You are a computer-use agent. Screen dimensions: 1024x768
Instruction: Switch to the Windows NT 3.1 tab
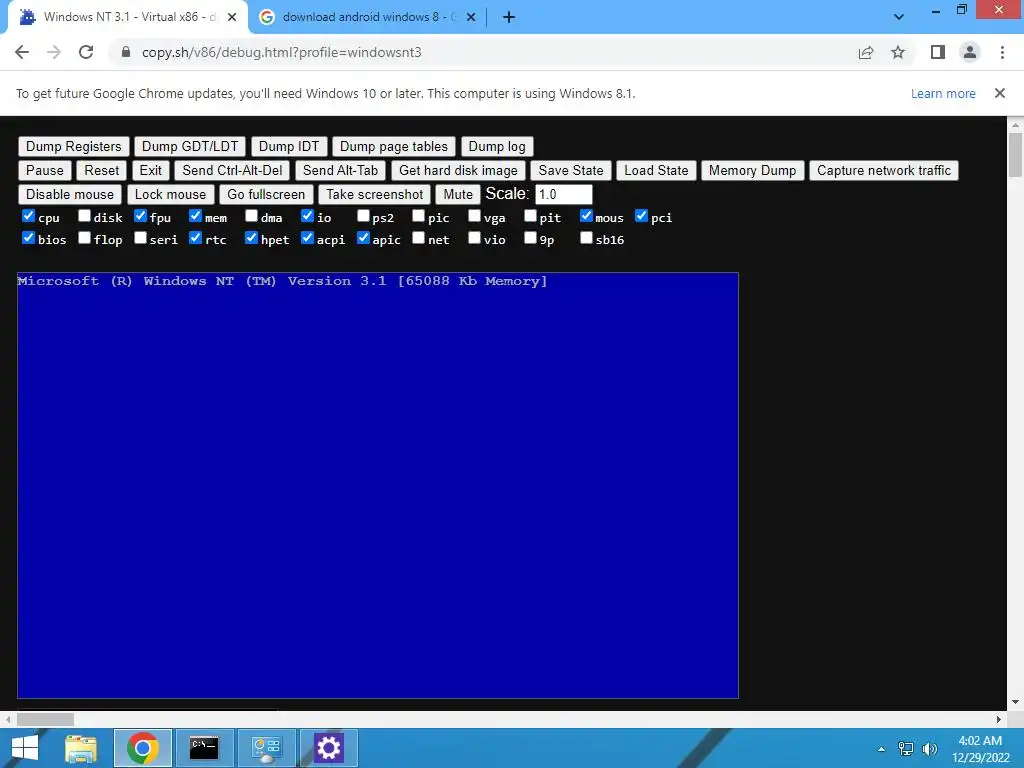pos(127,17)
